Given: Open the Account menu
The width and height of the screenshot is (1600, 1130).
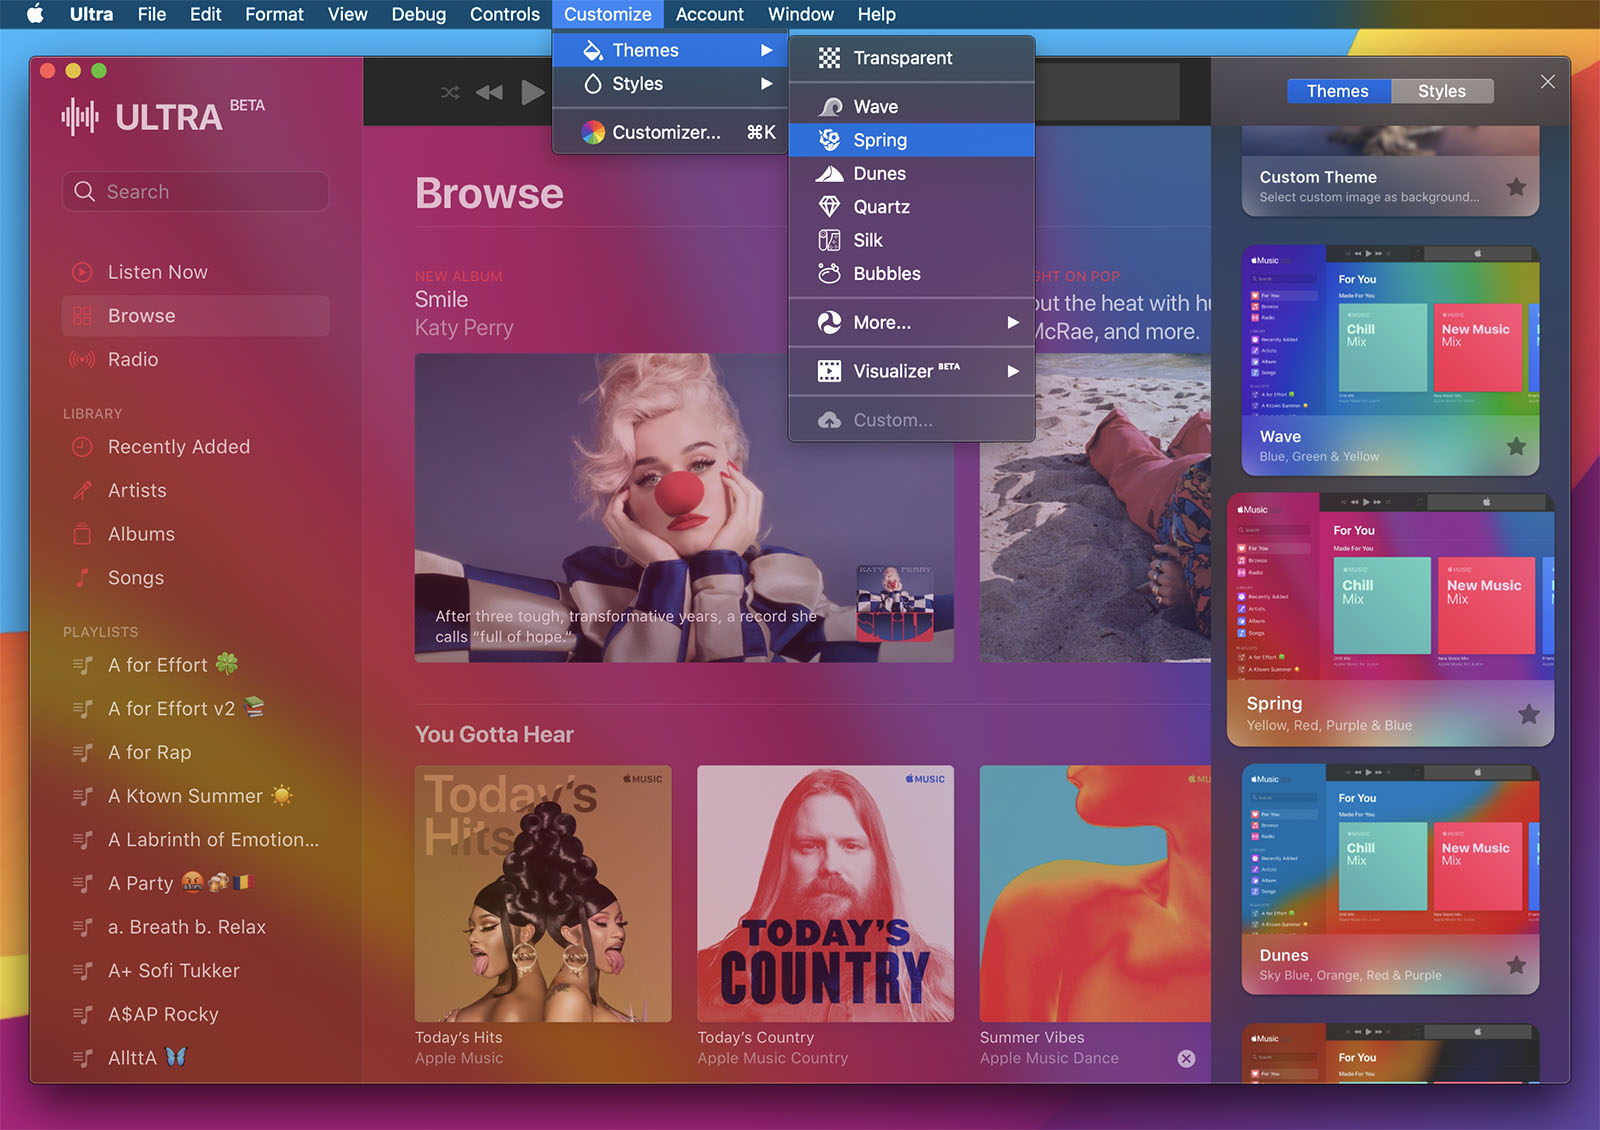Looking at the screenshot, I should pyautogui.click(x=709, y=14).
